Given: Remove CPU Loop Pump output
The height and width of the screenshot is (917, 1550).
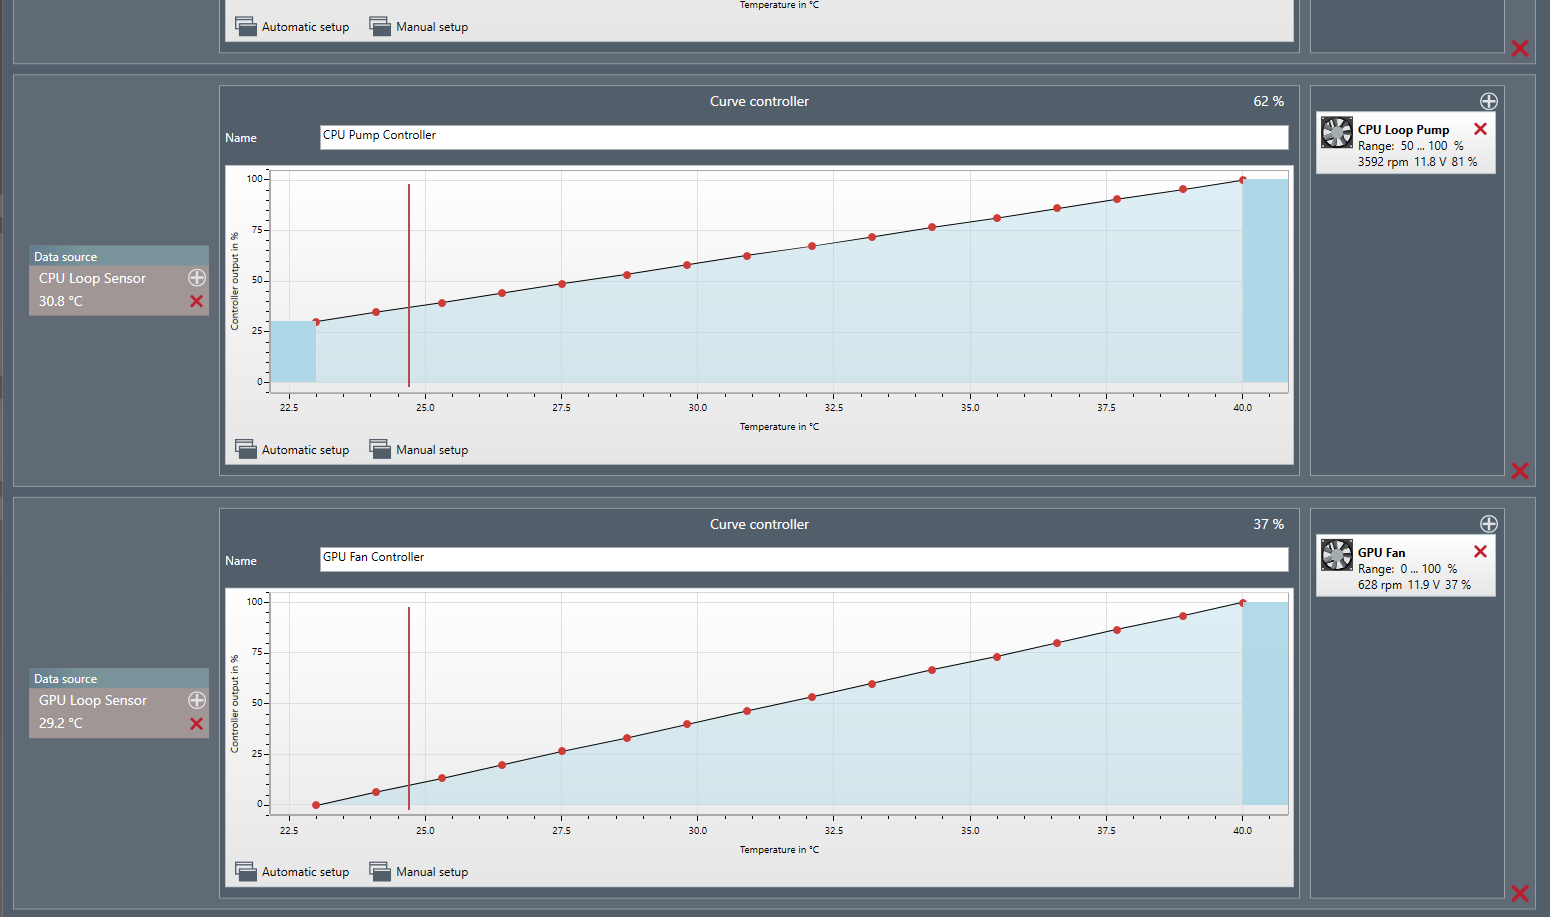Looking at the screenshot, I should pyautogui.click(x=1480, y=129).
